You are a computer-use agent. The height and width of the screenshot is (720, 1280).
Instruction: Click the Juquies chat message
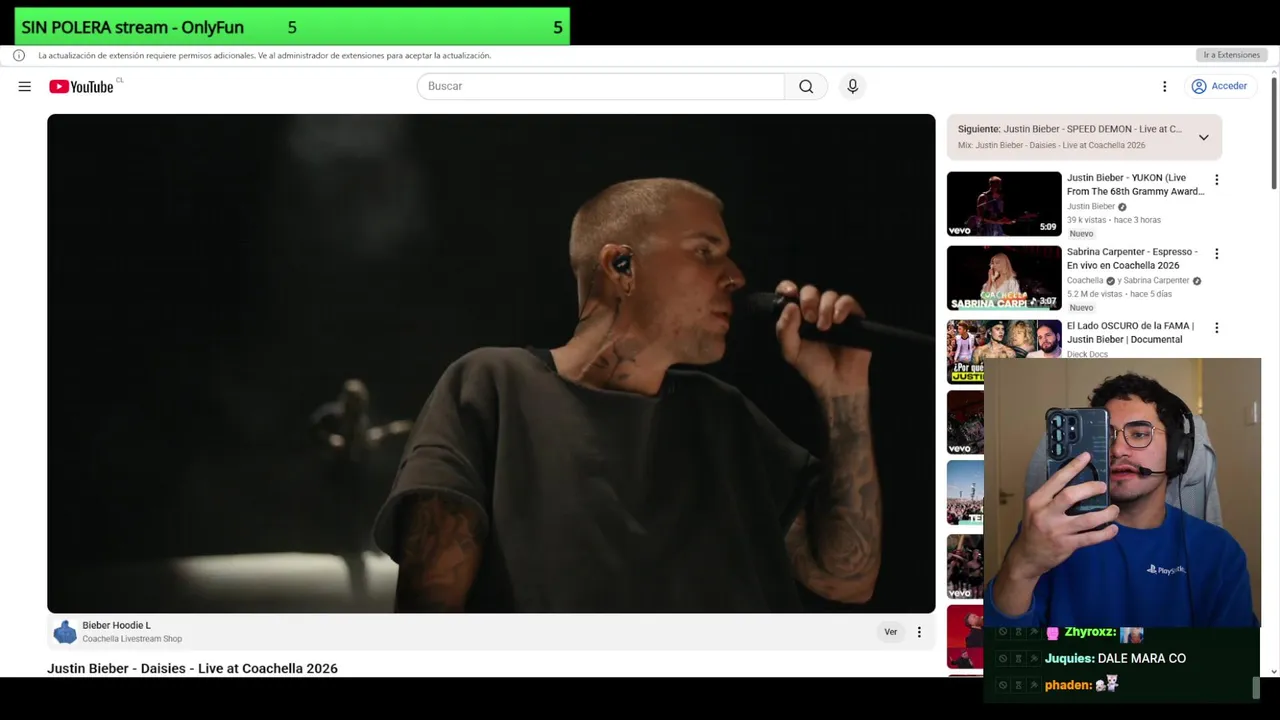pyautogui.click(x=1115, y=658)
